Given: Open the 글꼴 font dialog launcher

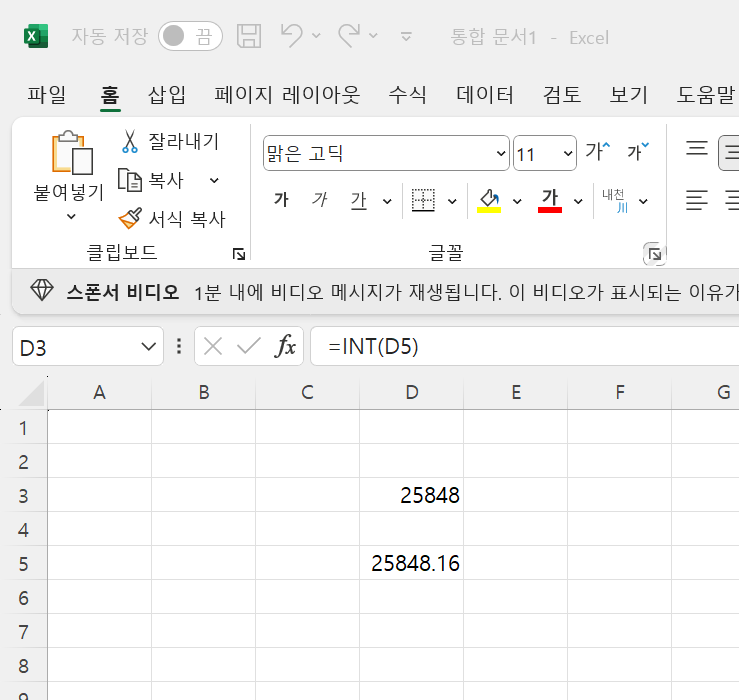Looking at the screenshot, I should [x=655, y=255].
